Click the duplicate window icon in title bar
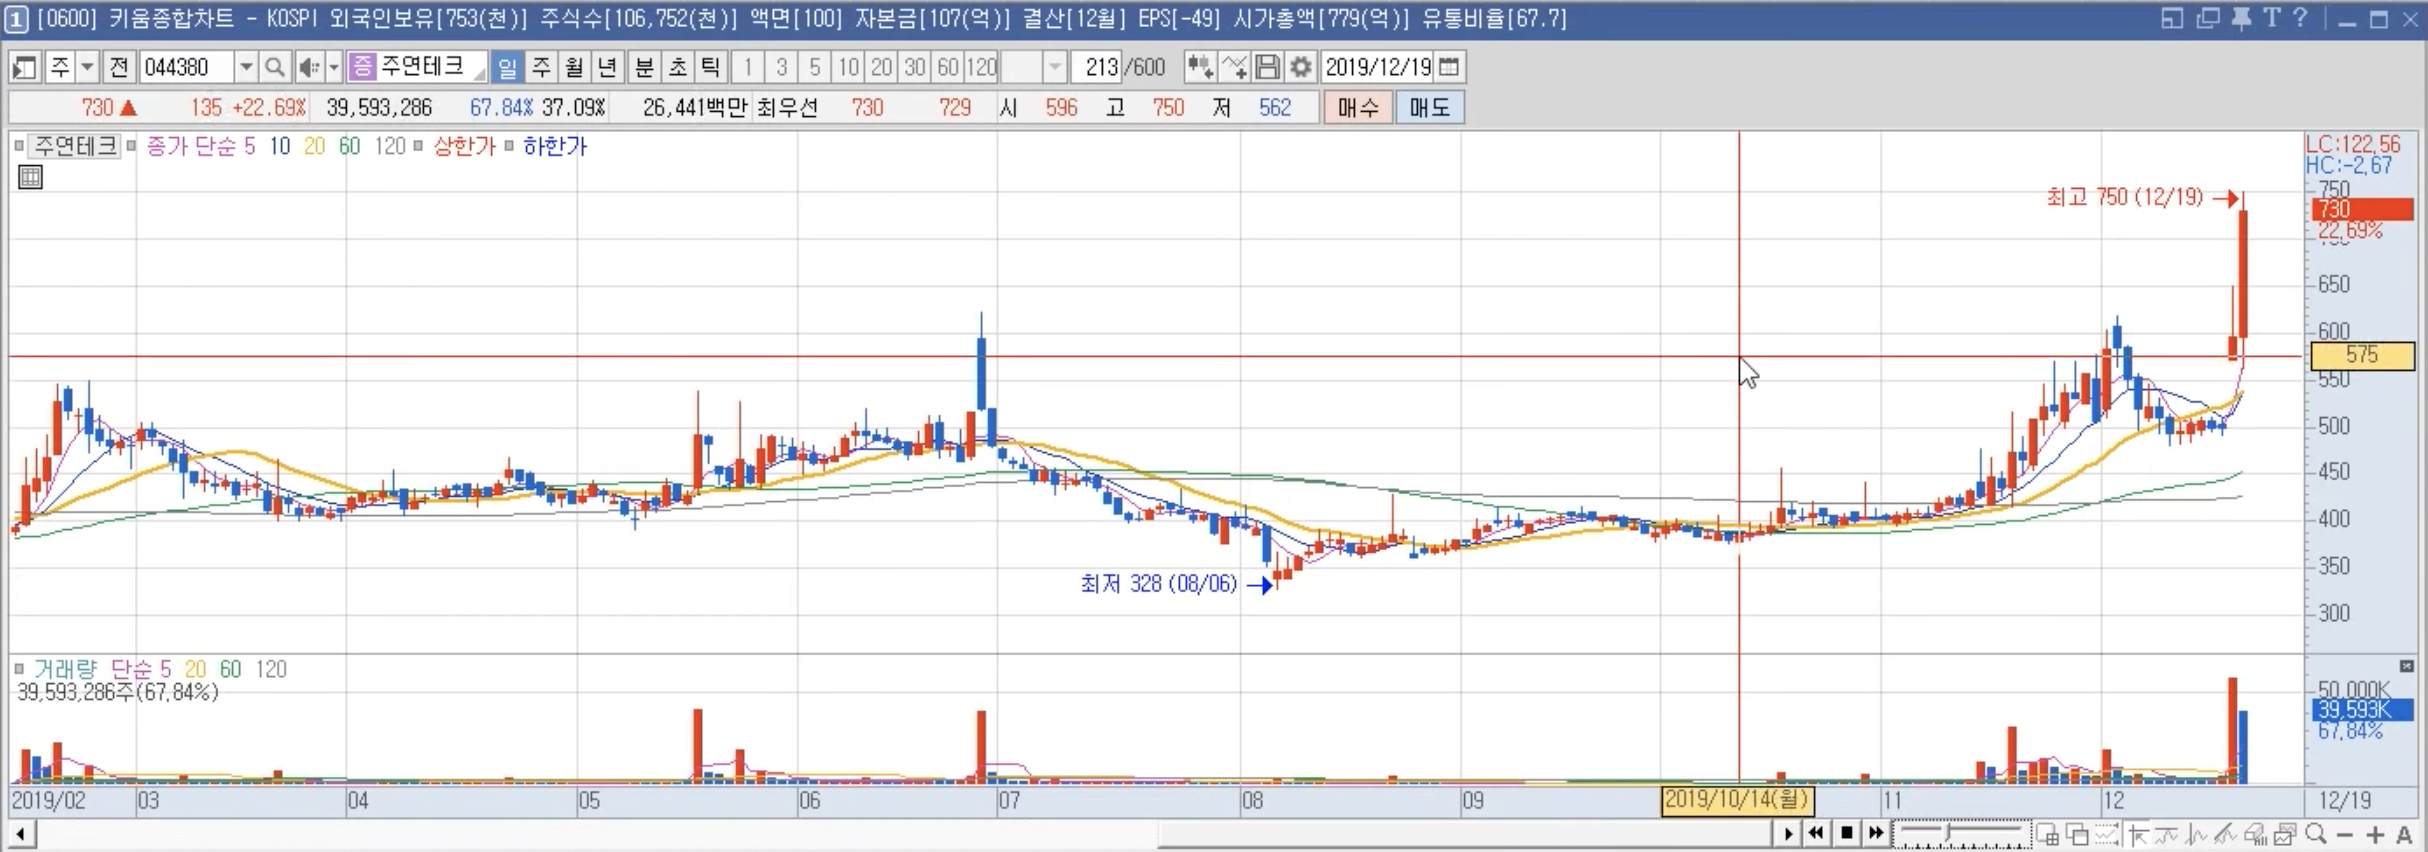The image size is (2428, 852). pyautogui.click(x=2207, y=18)
